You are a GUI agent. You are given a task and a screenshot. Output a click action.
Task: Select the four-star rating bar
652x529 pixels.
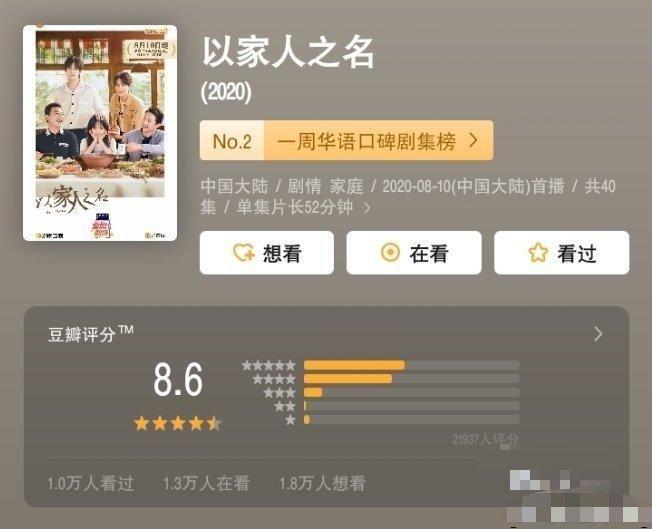[x=412, y=378]
